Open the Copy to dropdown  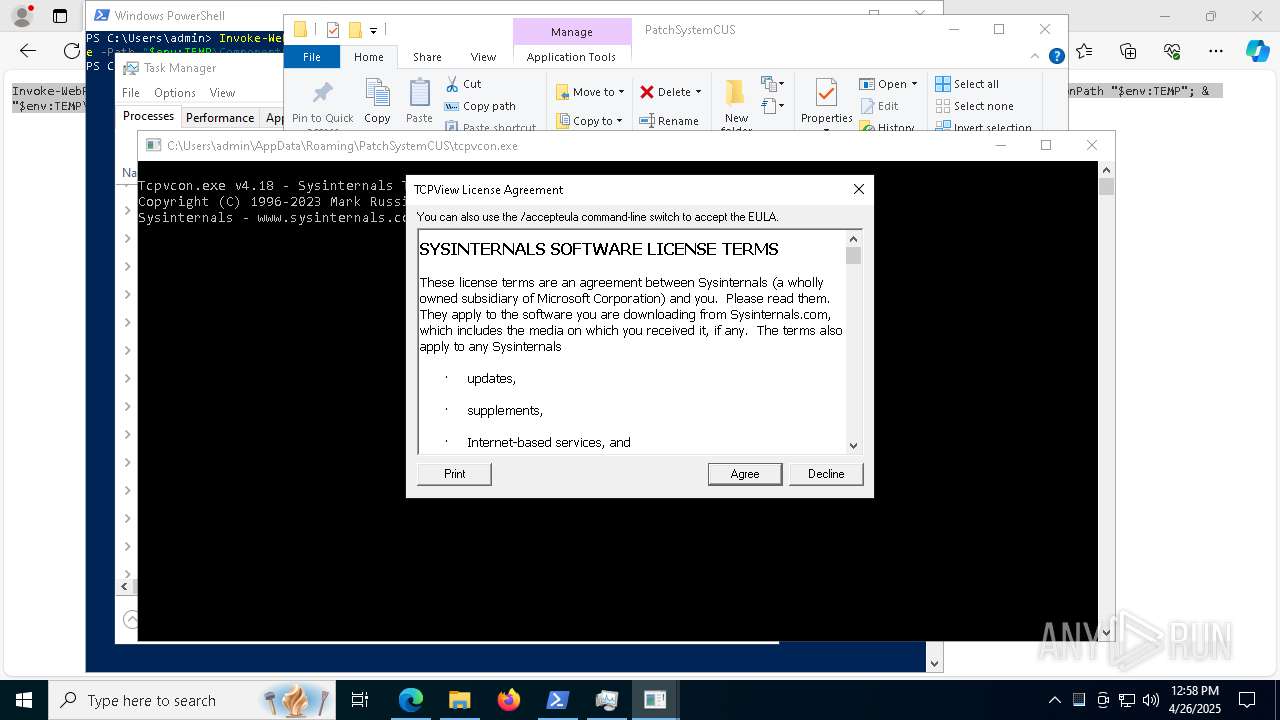(590, 121)
